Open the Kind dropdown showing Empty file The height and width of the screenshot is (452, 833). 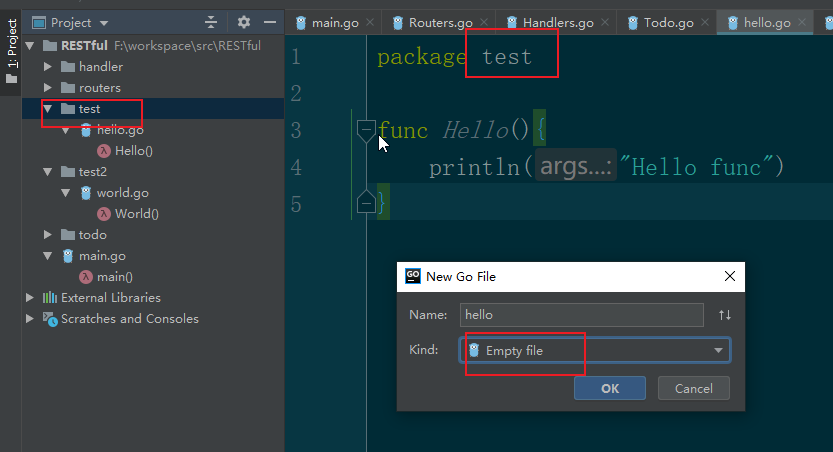click(x=595, y=351)
